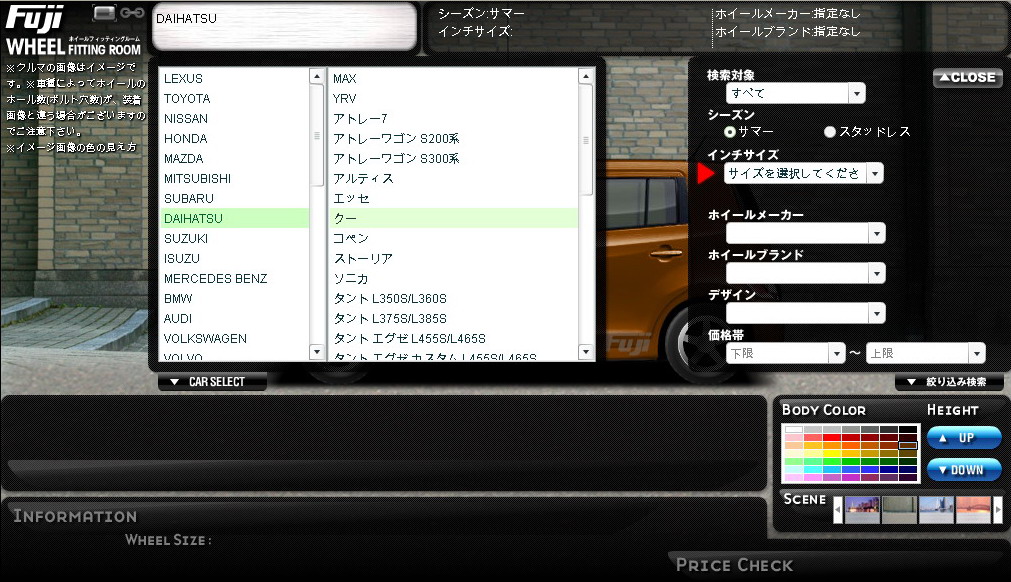Choose the grey wall scene thumbnail
Screen dimensions: 1011x582
click(899, 509)
